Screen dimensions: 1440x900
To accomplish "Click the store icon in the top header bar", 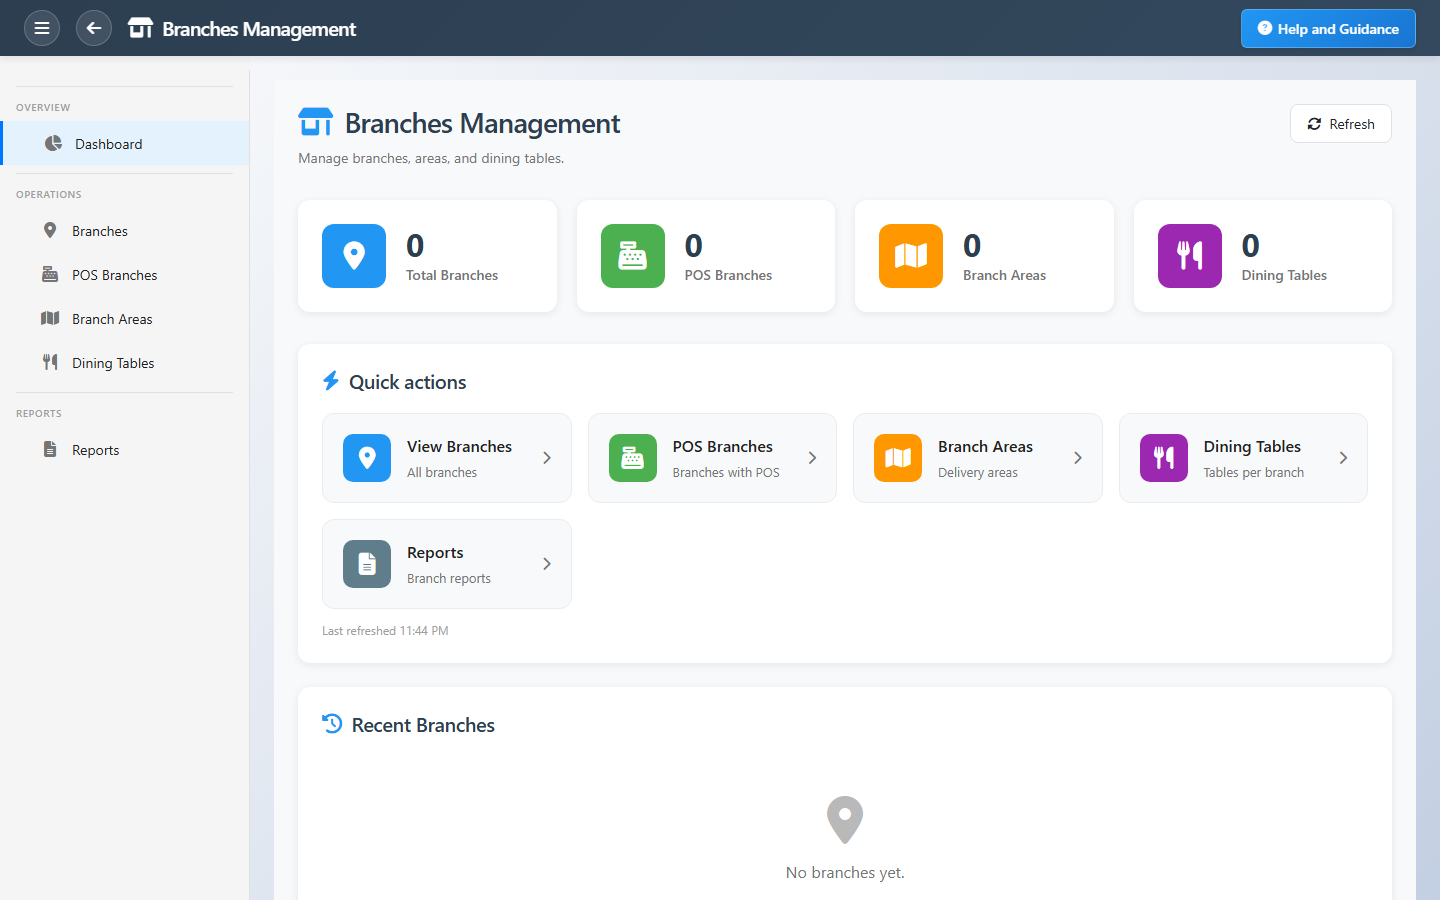I will [141, 28].
